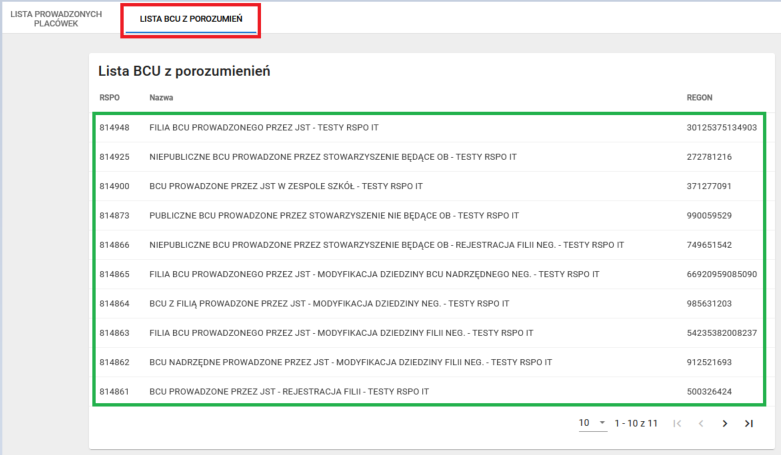Viewport: 781px width, 455px height.
Task: Click the REGON column header
Action: click(700, 97)
